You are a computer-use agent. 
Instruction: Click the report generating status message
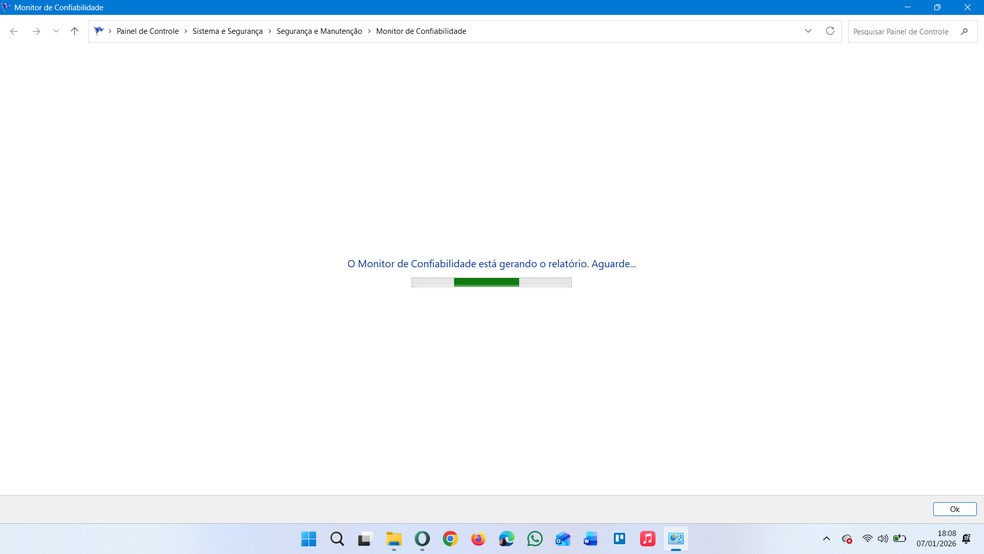tap(491, 264)
